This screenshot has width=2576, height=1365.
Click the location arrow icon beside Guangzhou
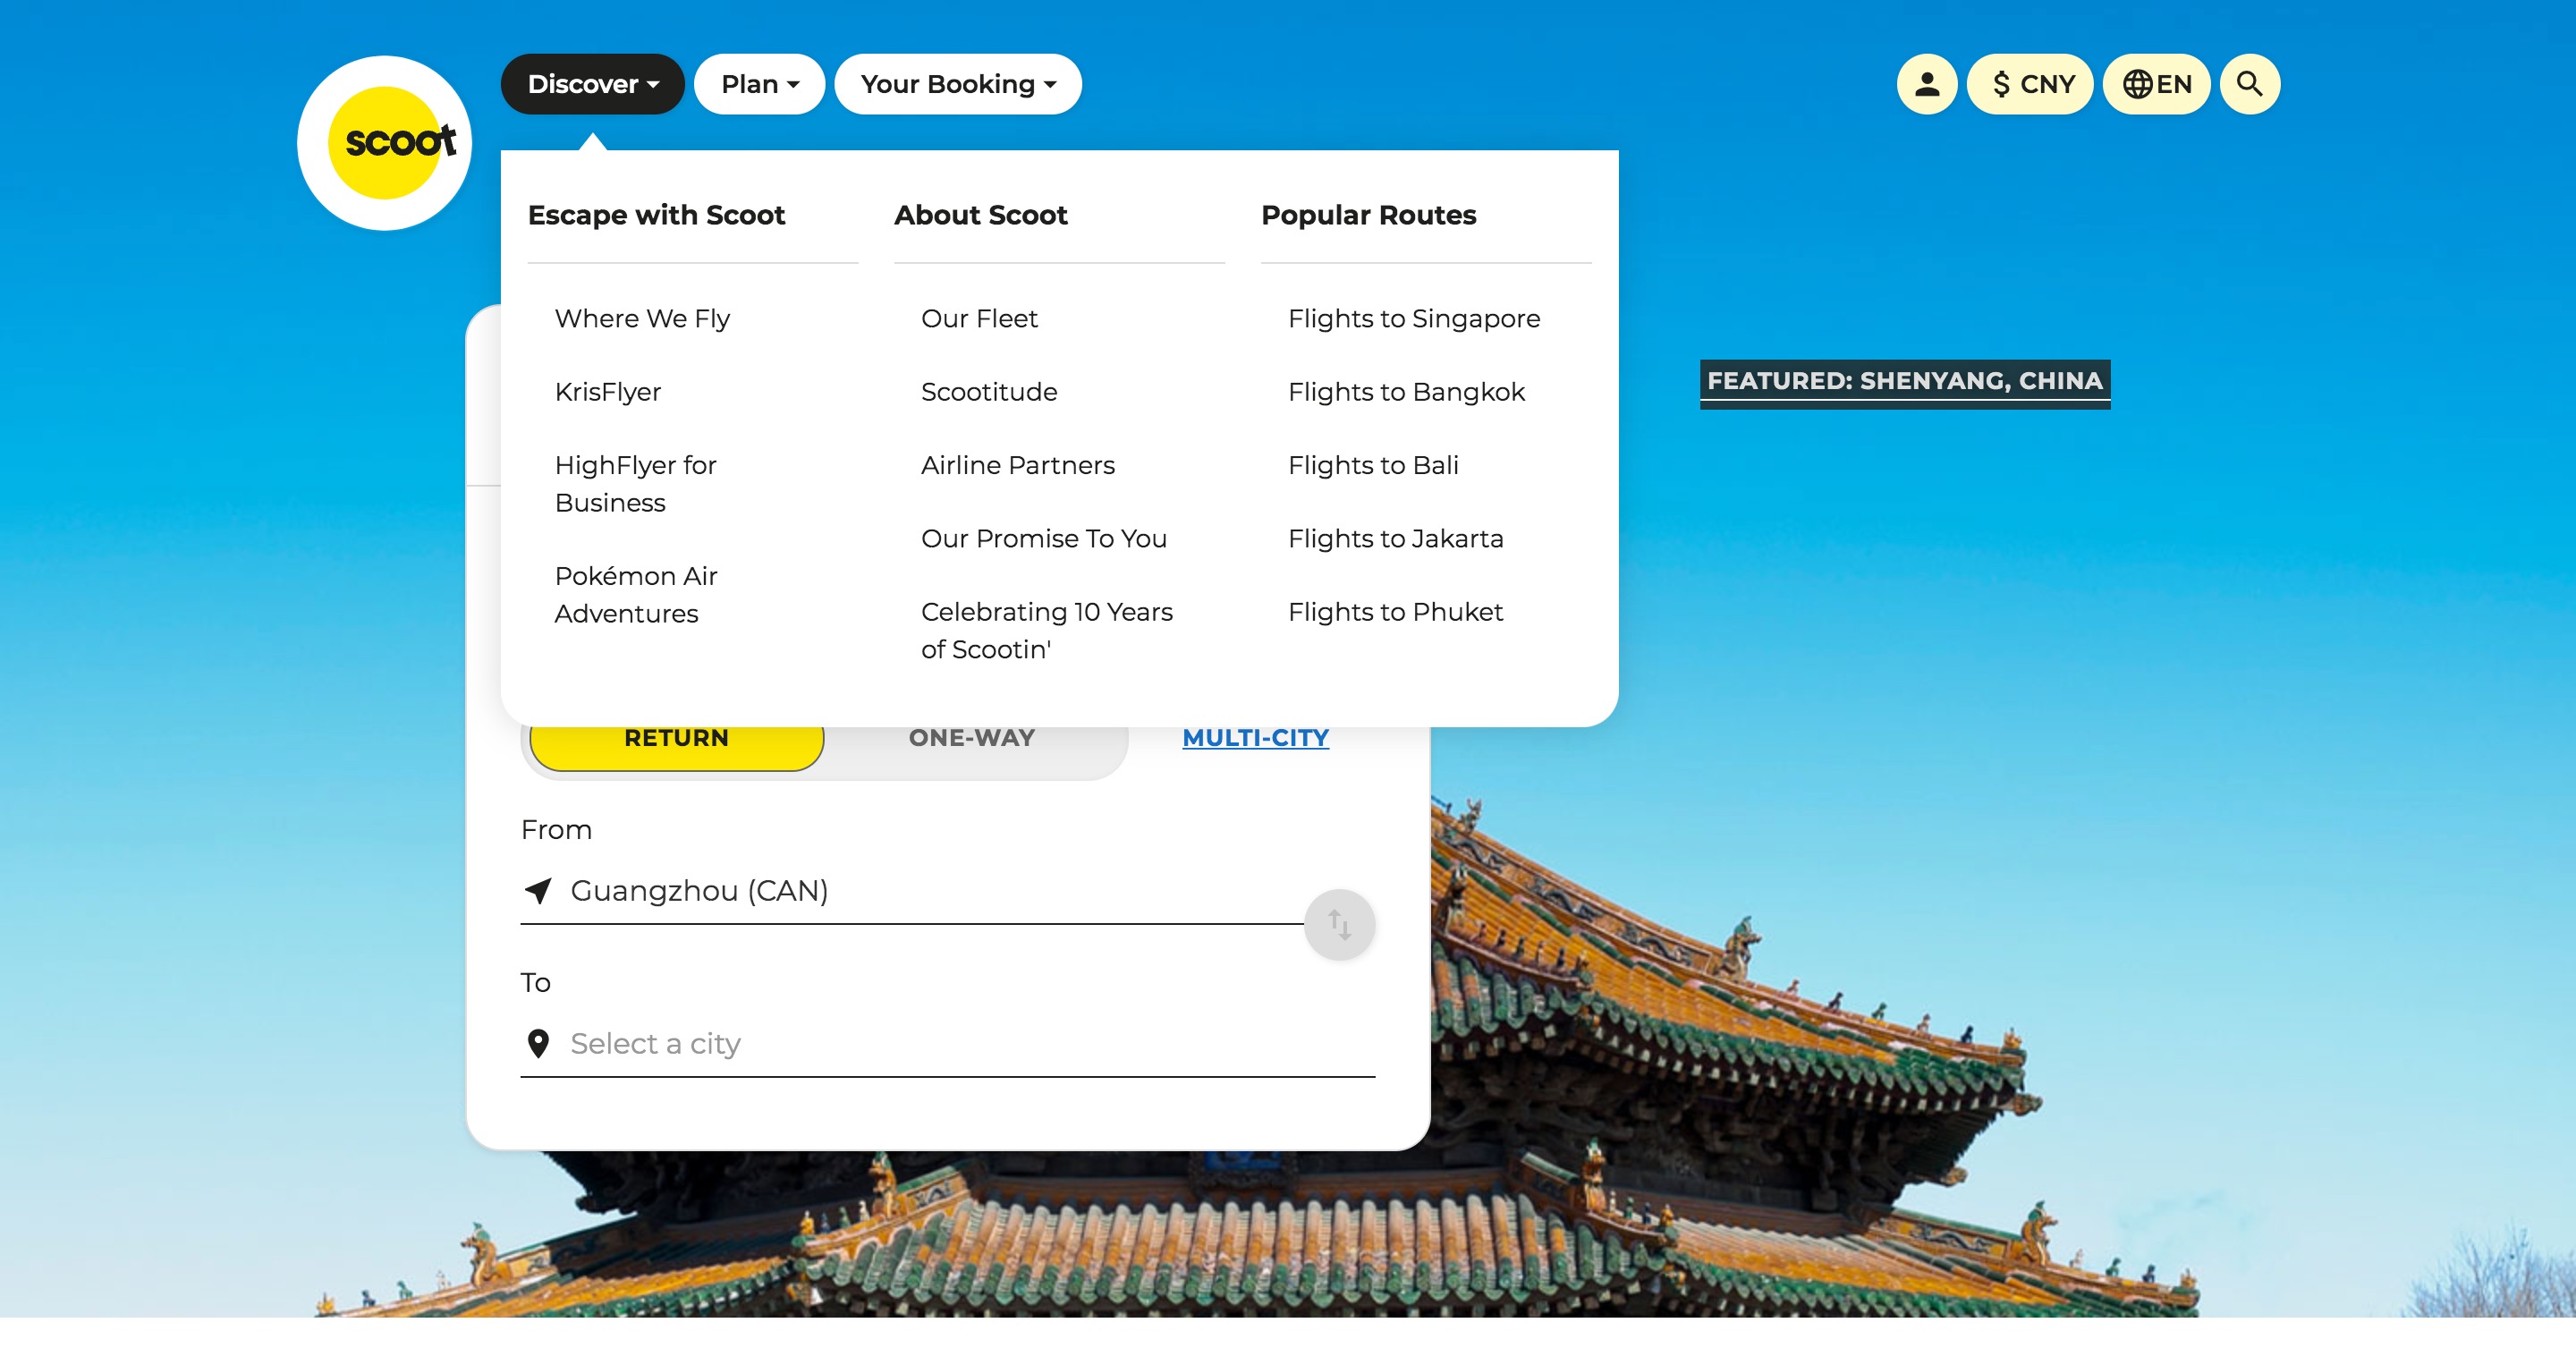tap(538, 890)
